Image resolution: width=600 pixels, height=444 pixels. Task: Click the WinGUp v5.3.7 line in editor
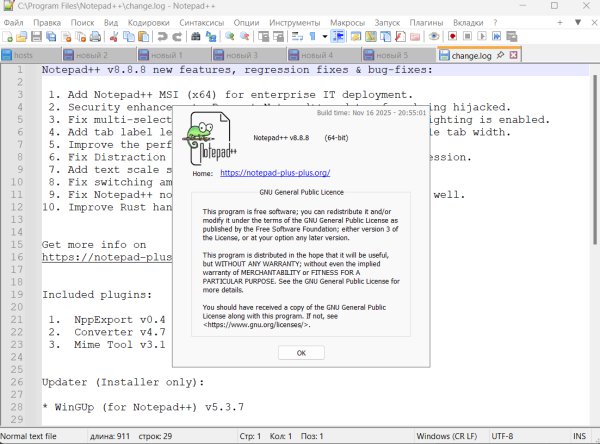(x=143, y=407)
